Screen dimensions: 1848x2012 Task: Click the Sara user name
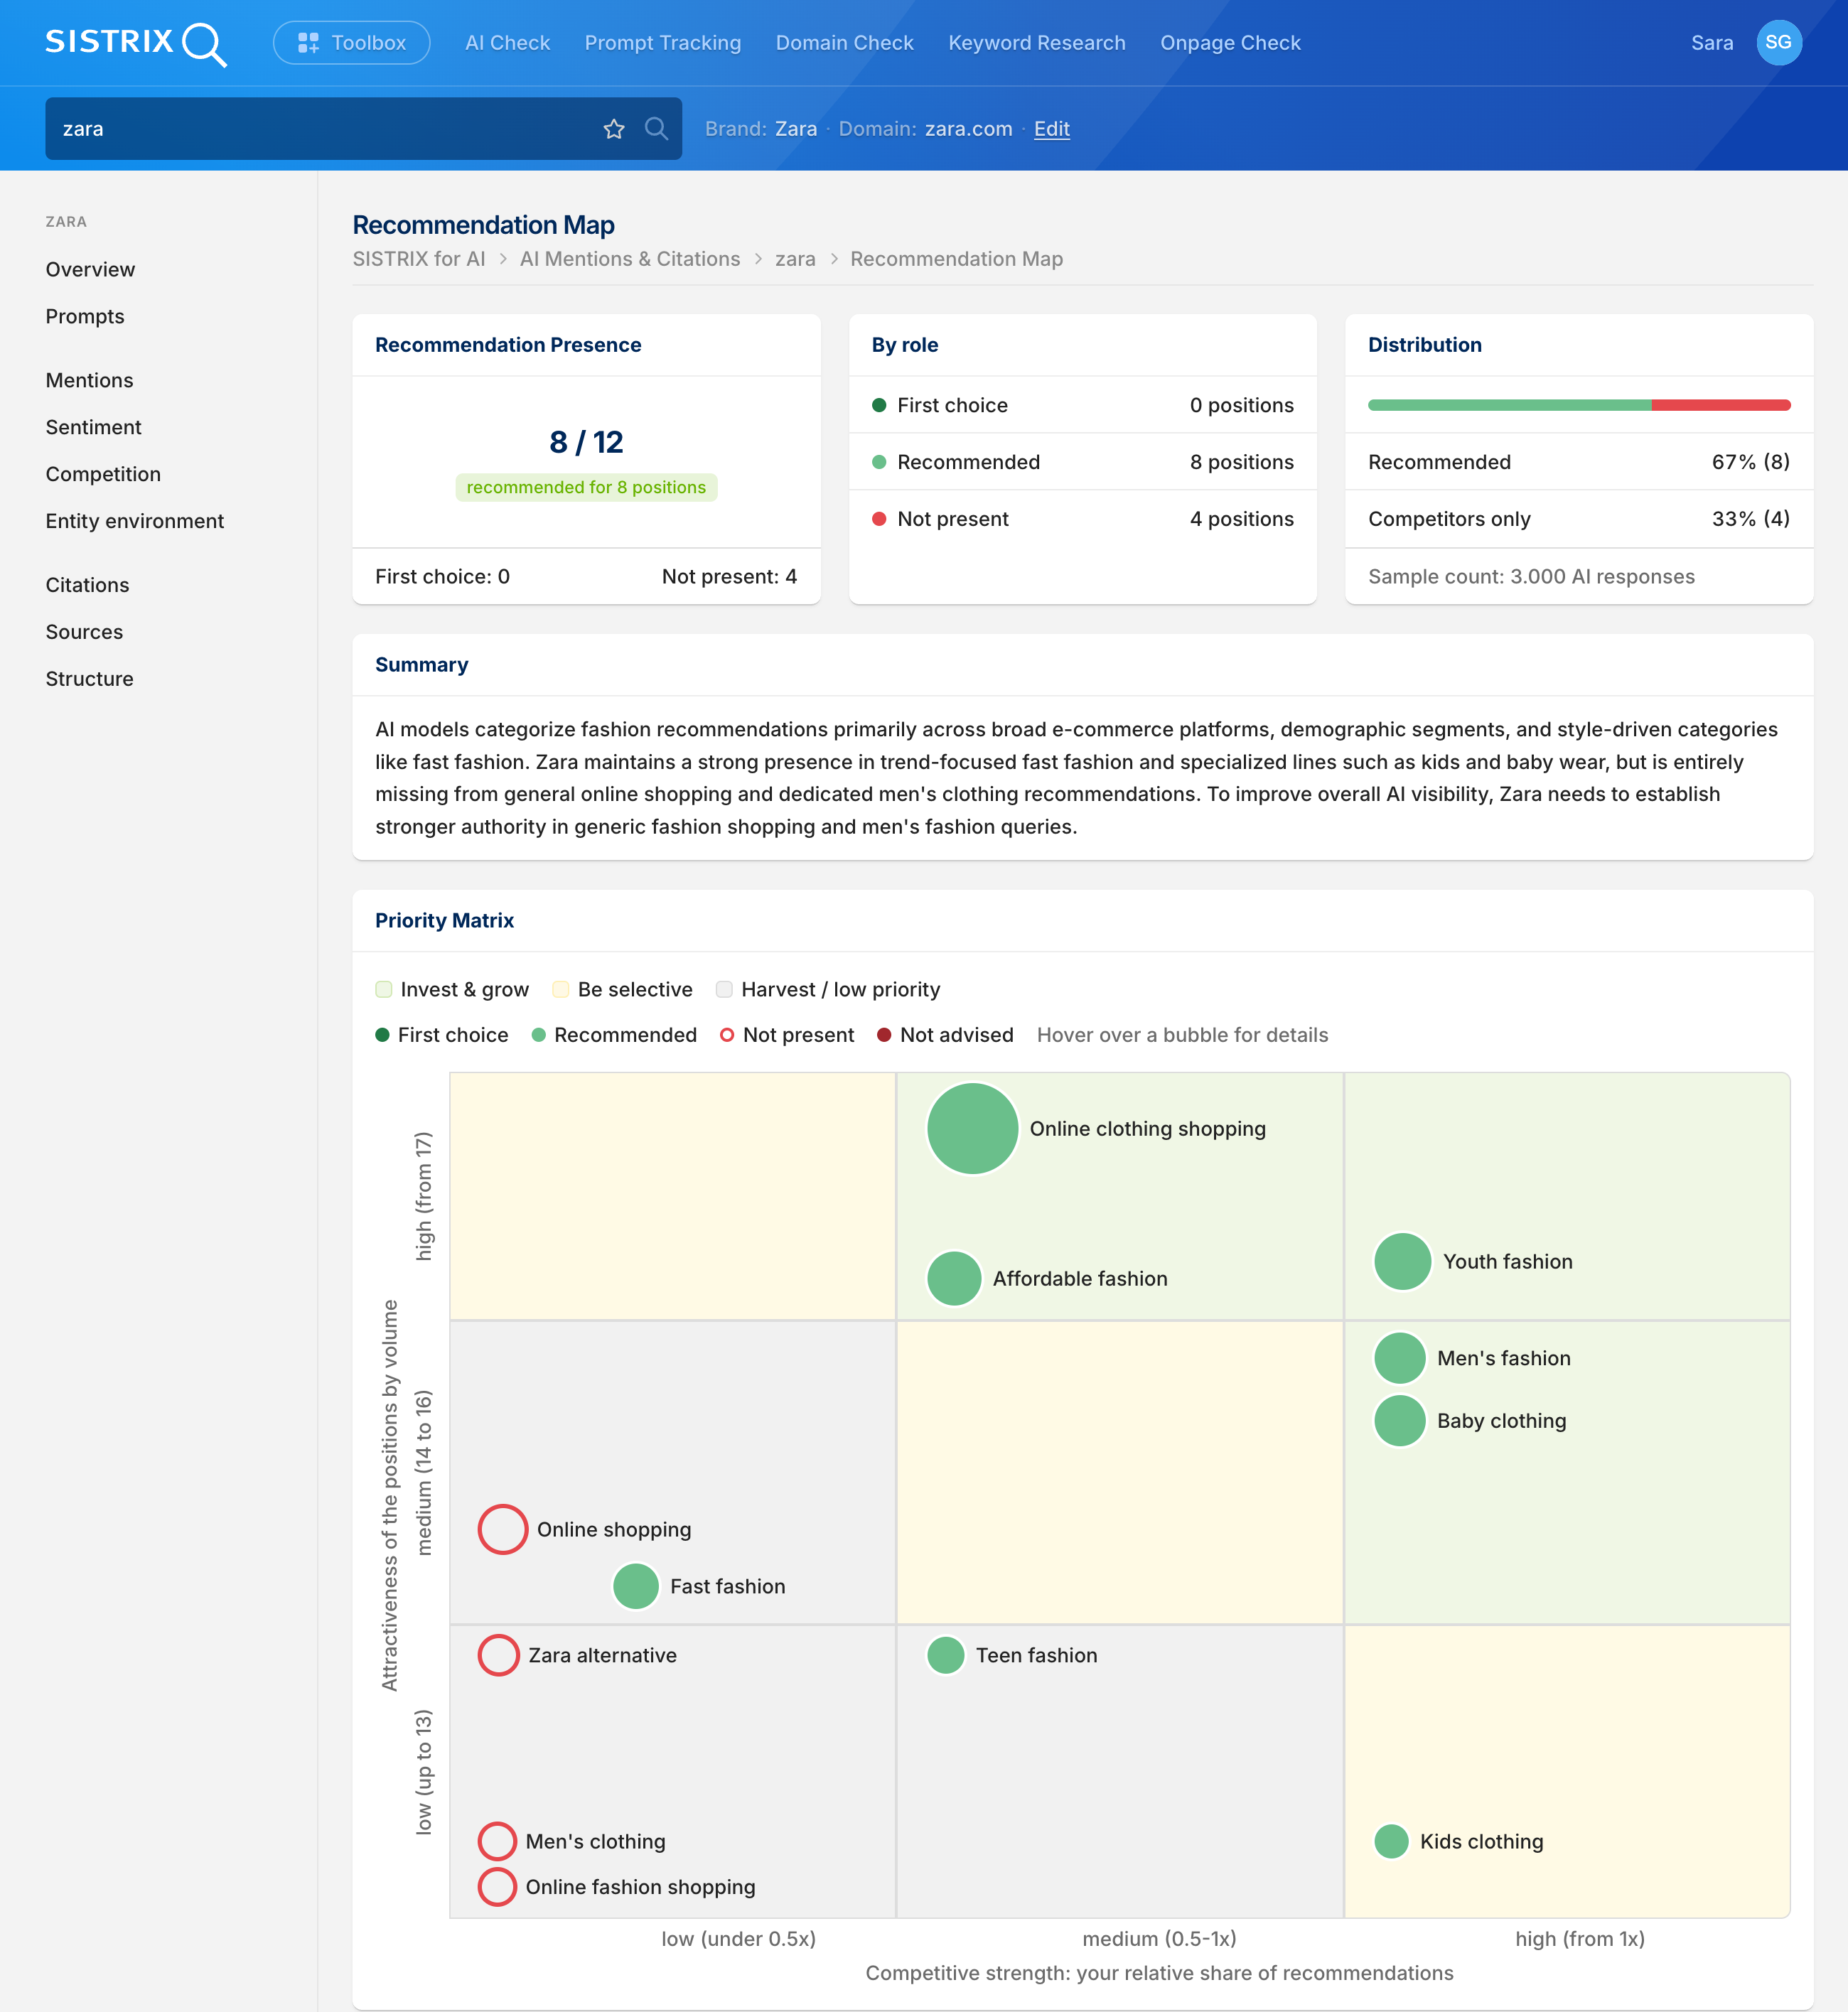1712,43
